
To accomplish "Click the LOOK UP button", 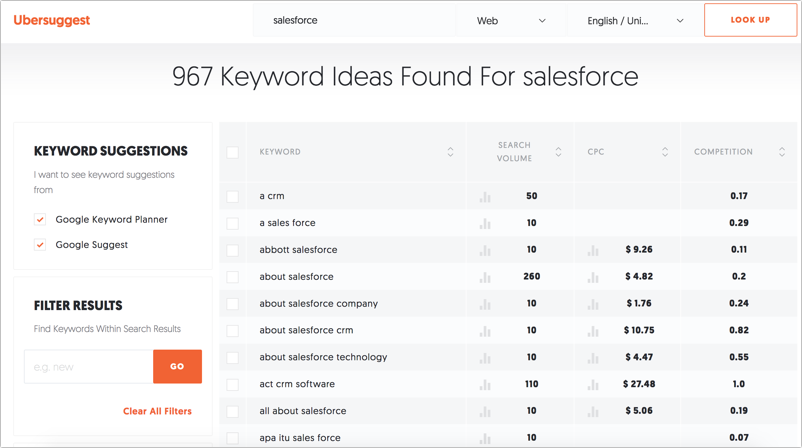I will (x=750, y=20).
